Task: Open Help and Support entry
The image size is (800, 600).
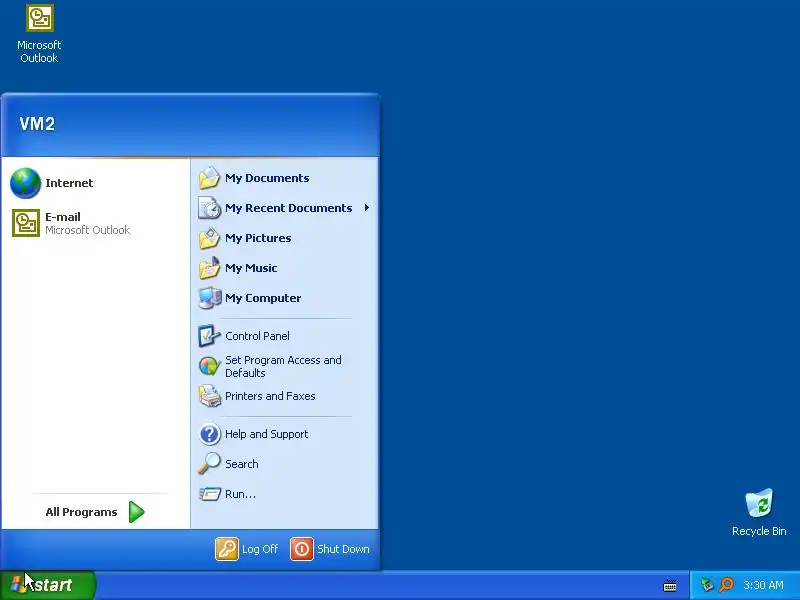Action: click(x=286, y=434)
